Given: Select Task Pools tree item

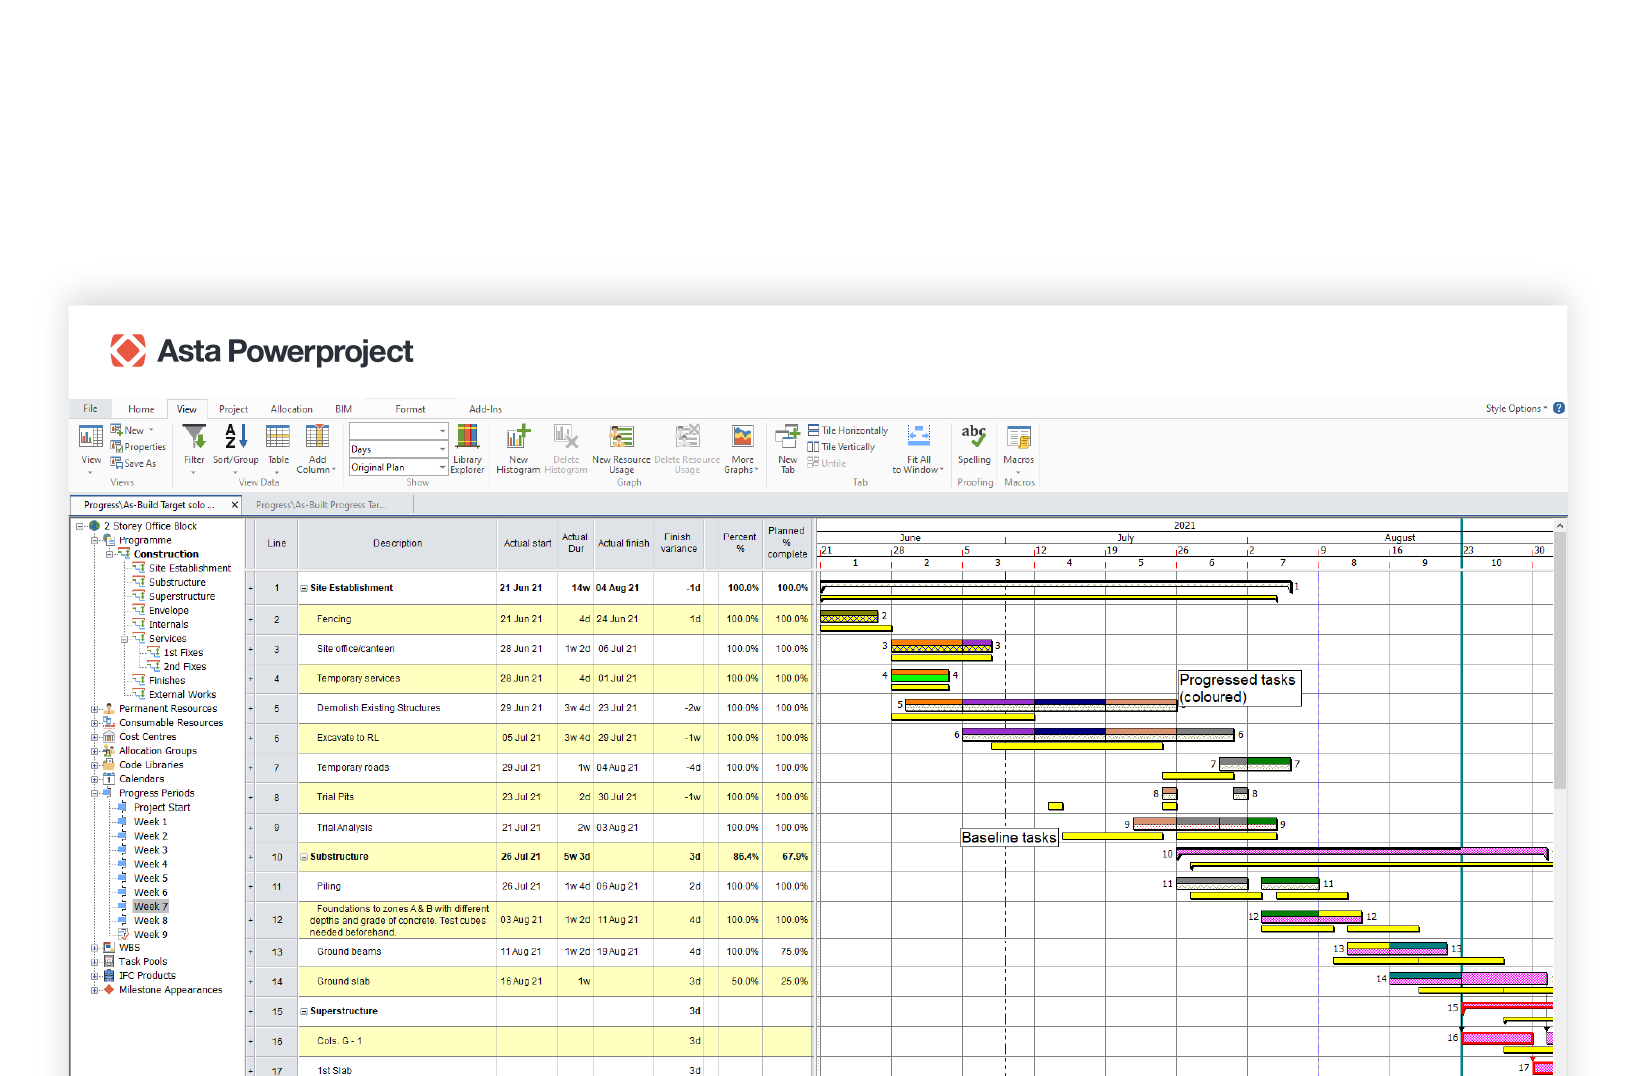Looking at the screenshot, I should [143, 962].
